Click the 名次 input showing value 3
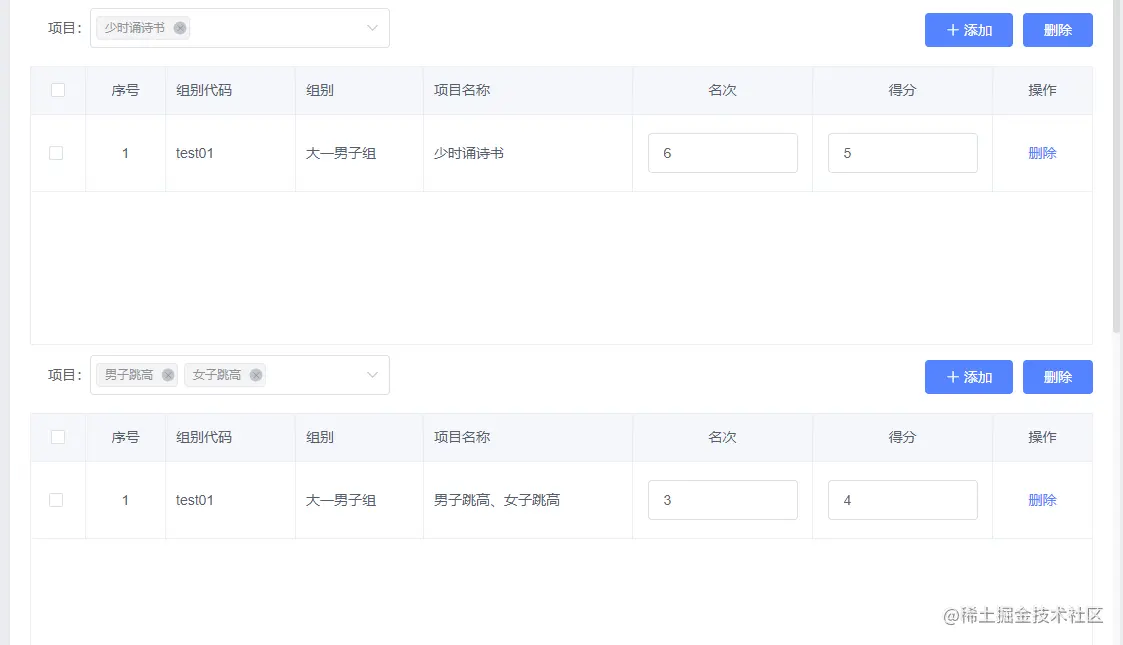This screenshot has width=1123, height=645. pyautogui.click(x=722, y=500)
